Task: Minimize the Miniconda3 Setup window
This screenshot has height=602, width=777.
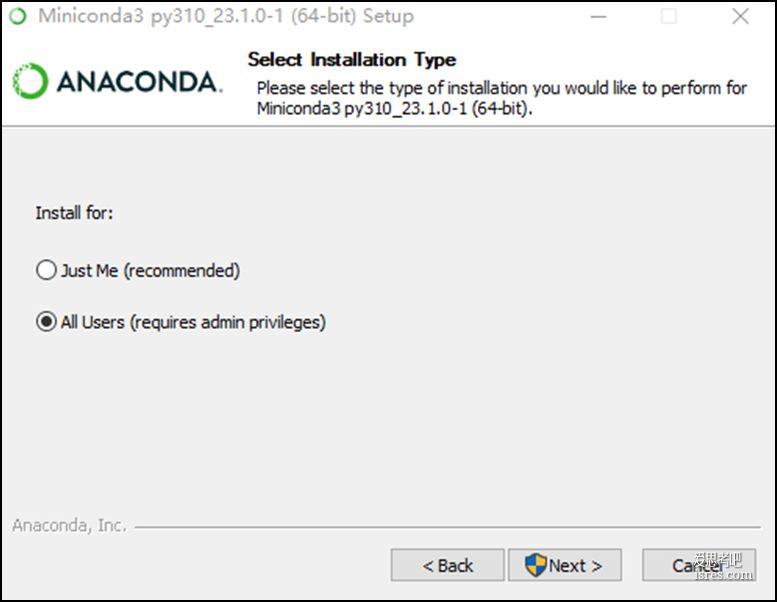Action: (x=598, y=16)
